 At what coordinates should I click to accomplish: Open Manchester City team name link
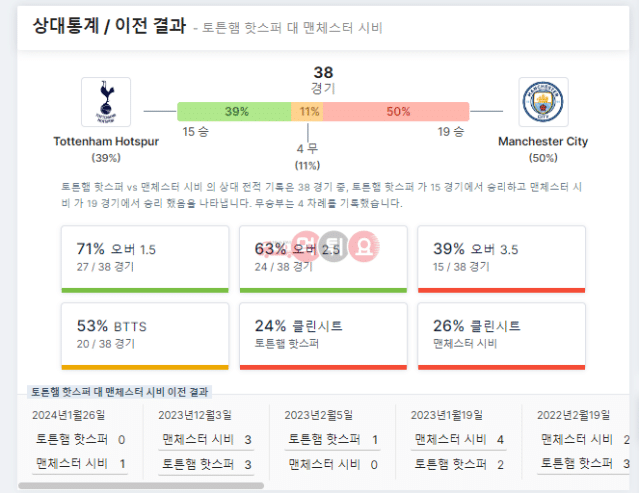tap(543, 141)
